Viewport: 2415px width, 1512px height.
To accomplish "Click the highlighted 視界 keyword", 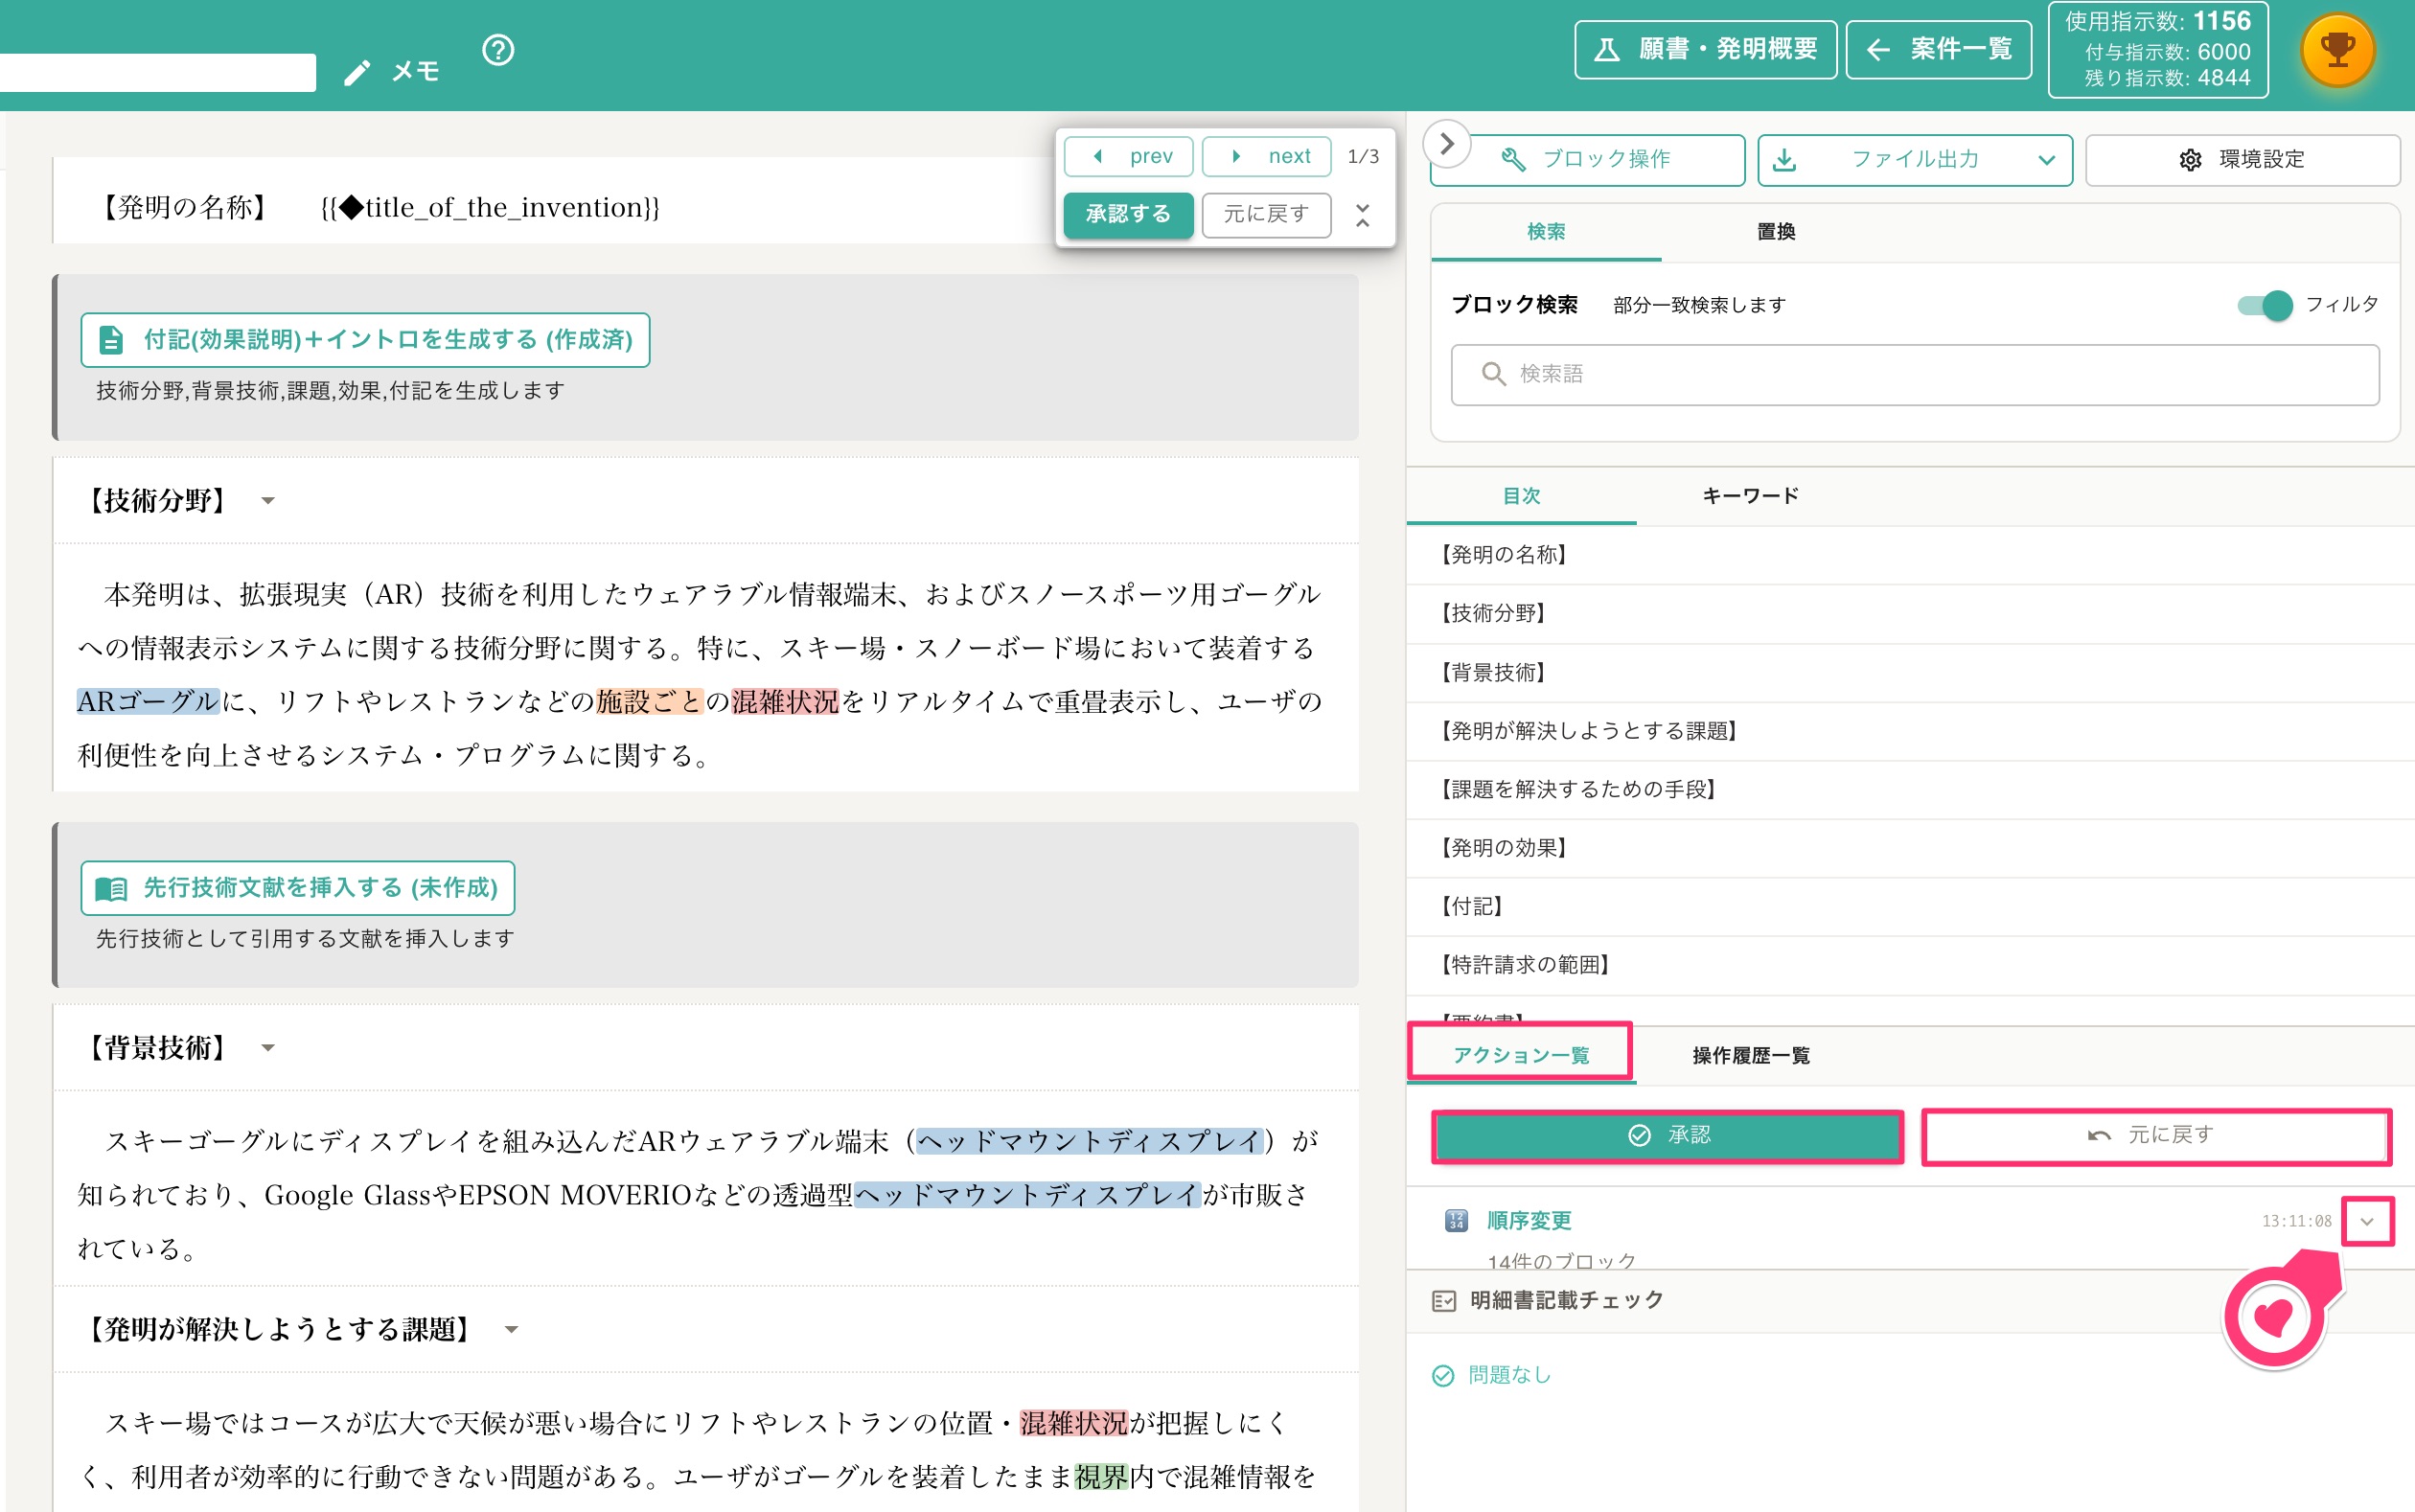I will 1101,1477.
